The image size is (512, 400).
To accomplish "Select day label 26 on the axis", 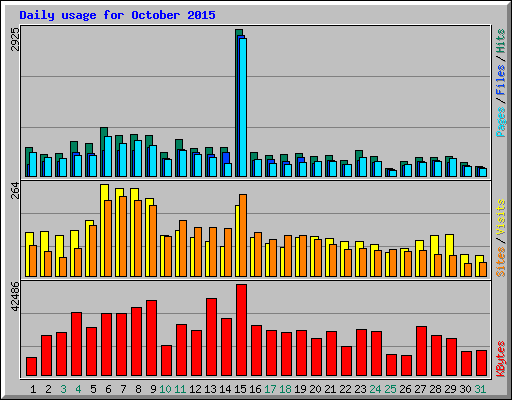I will click(x=405, y=389).
